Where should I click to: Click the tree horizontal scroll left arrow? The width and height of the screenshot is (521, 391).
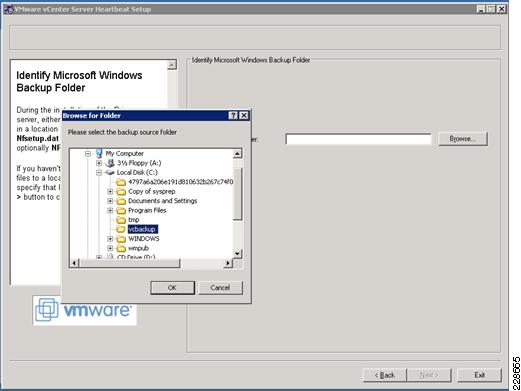74,263
